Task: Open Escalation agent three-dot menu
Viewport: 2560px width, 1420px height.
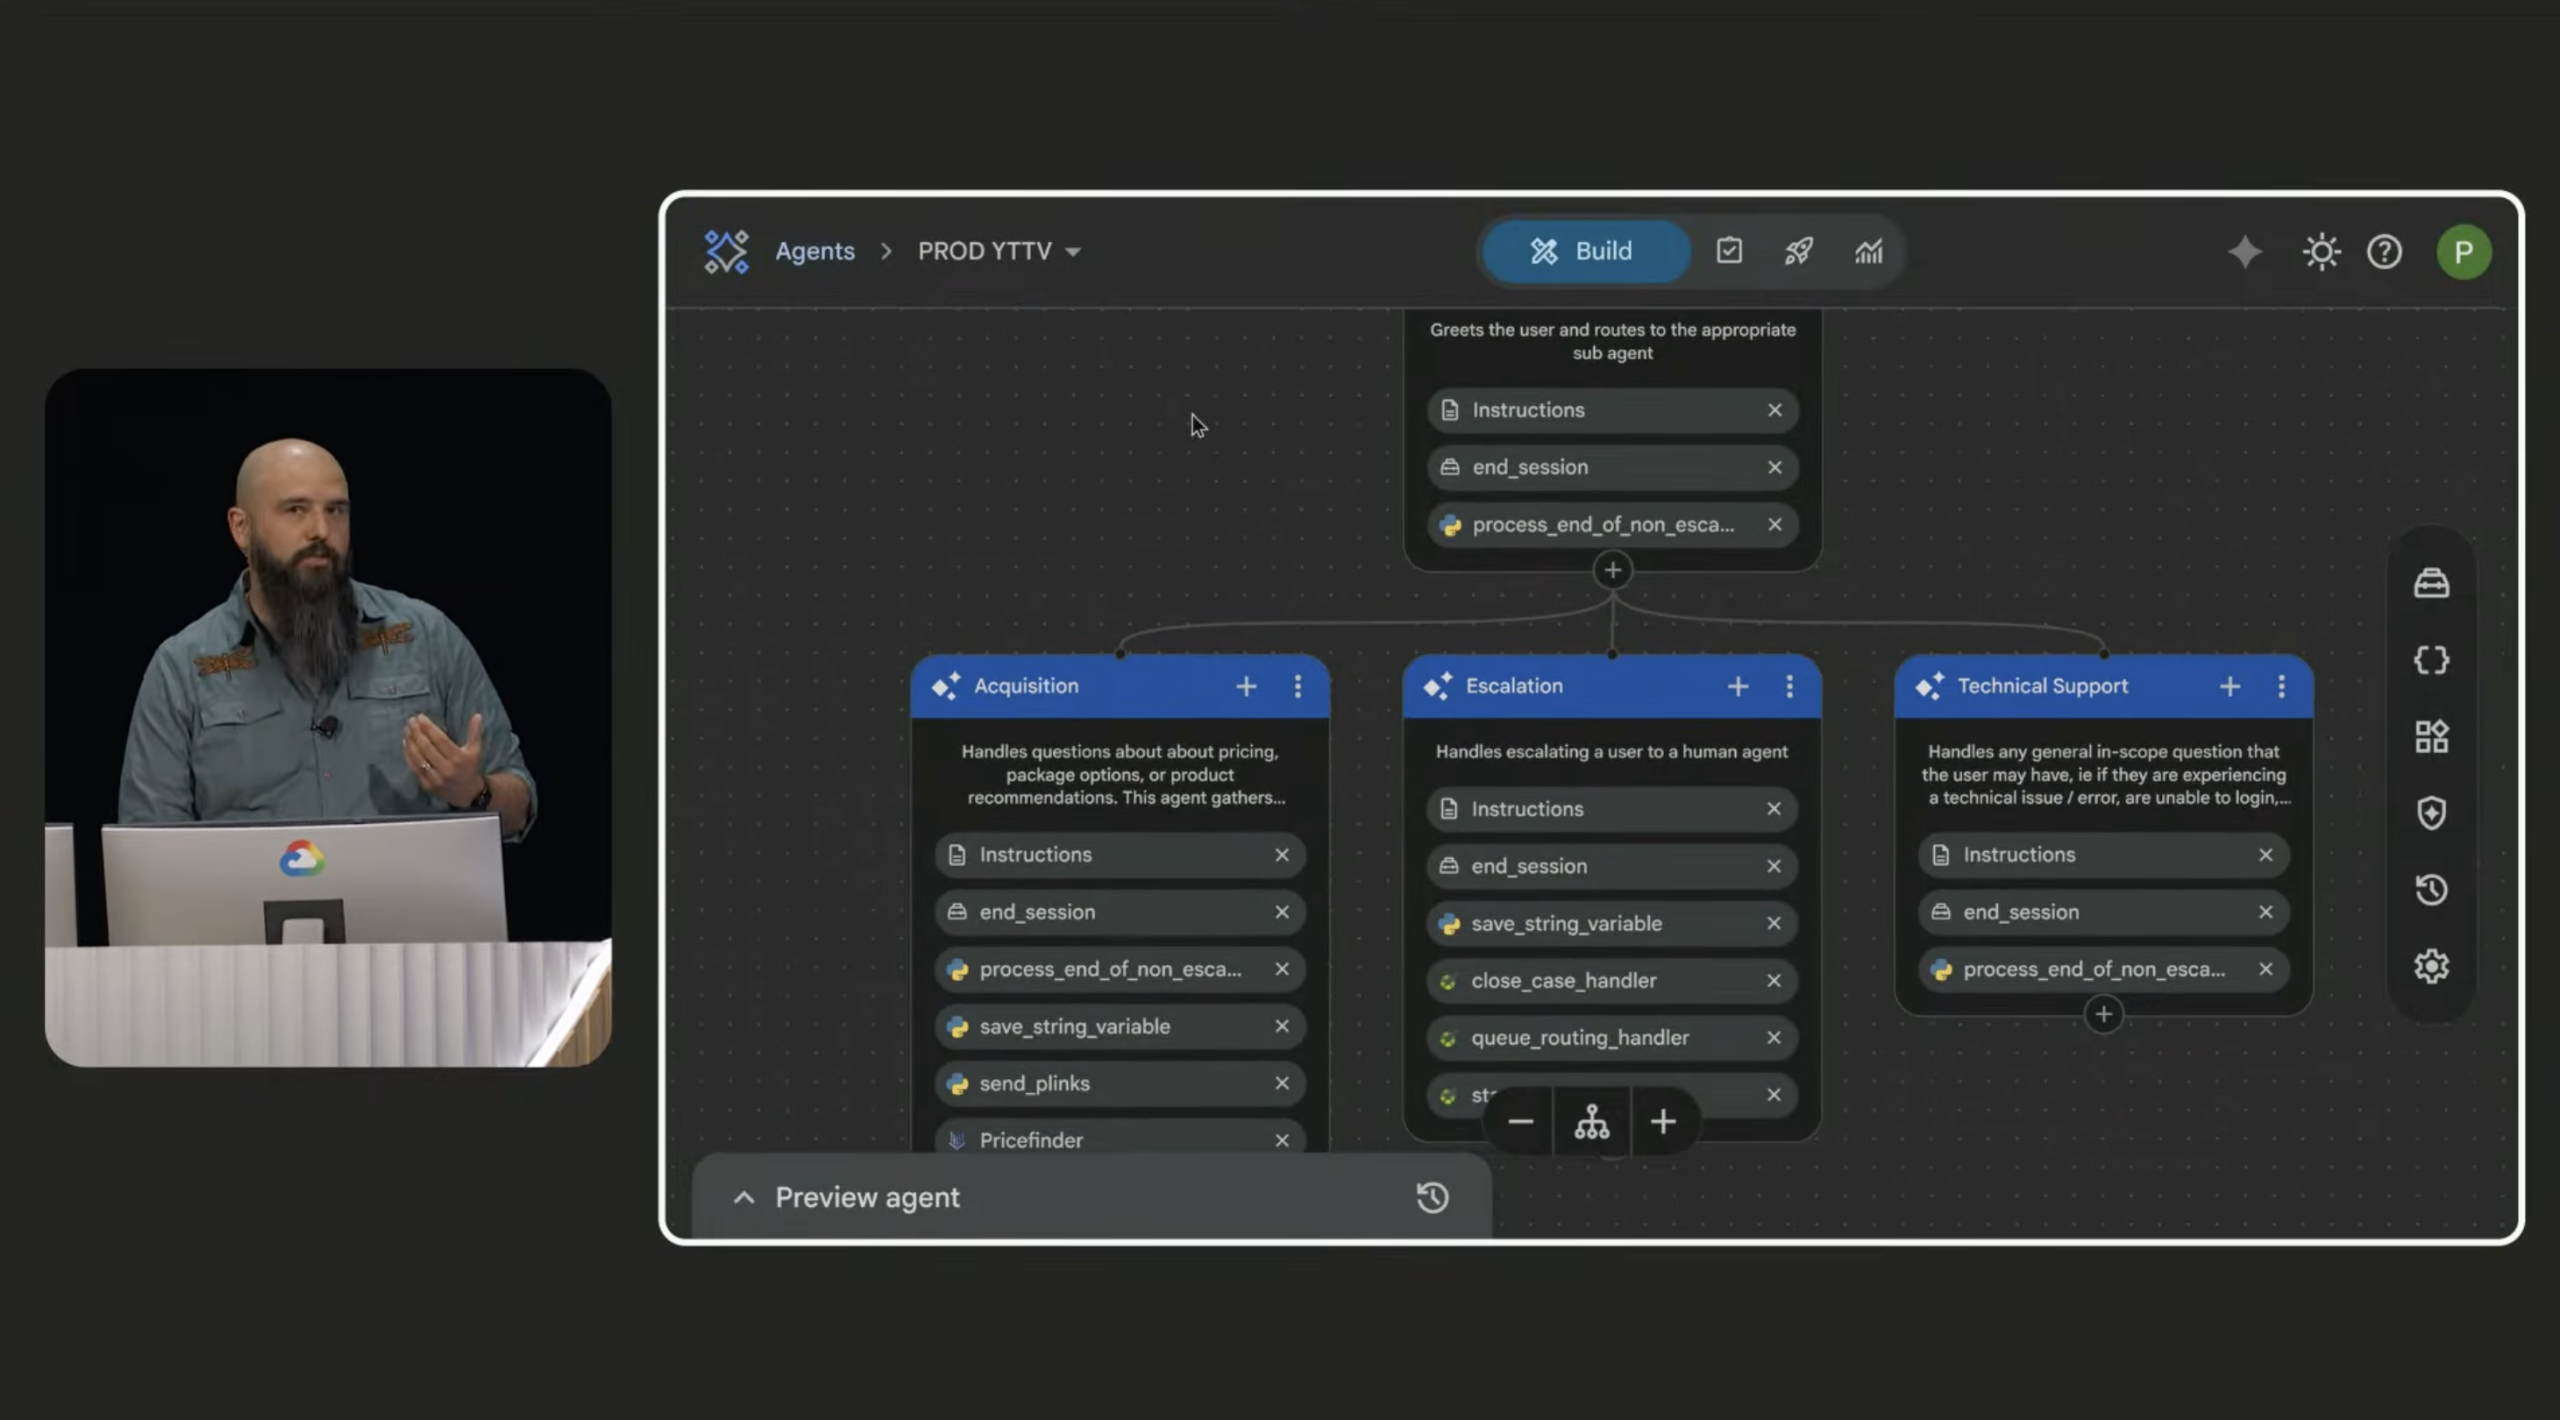Action: [1789, 686]
